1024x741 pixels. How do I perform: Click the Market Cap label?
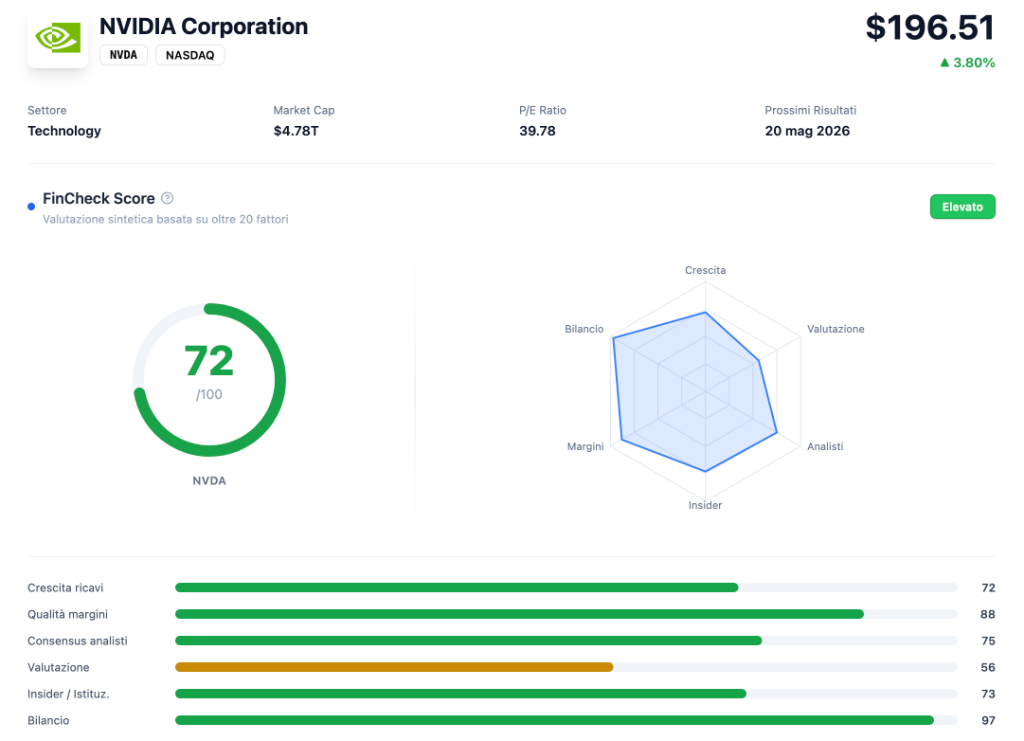304,110
